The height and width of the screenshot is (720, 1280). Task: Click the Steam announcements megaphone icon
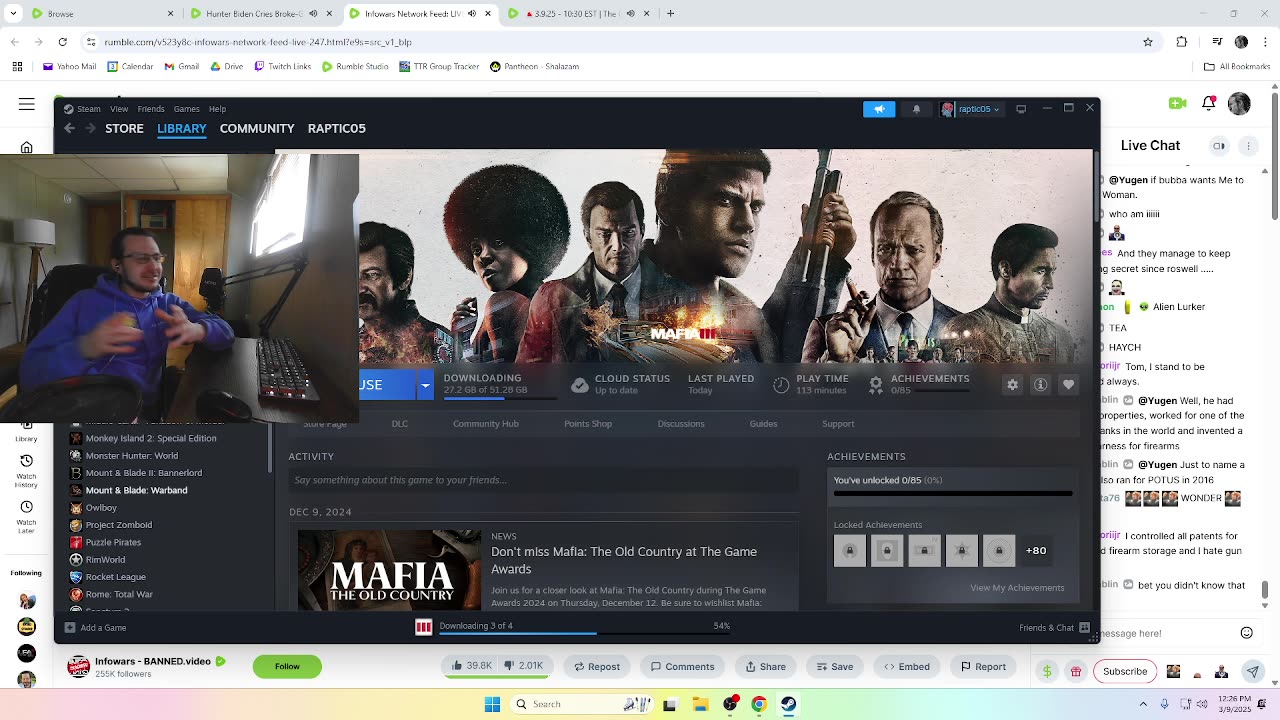pyautogui.click(x=879, y=109)
